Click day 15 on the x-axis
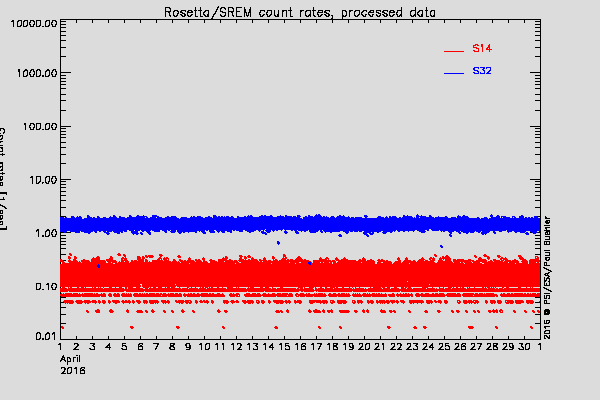600x400 pixels. pos(284,347)
